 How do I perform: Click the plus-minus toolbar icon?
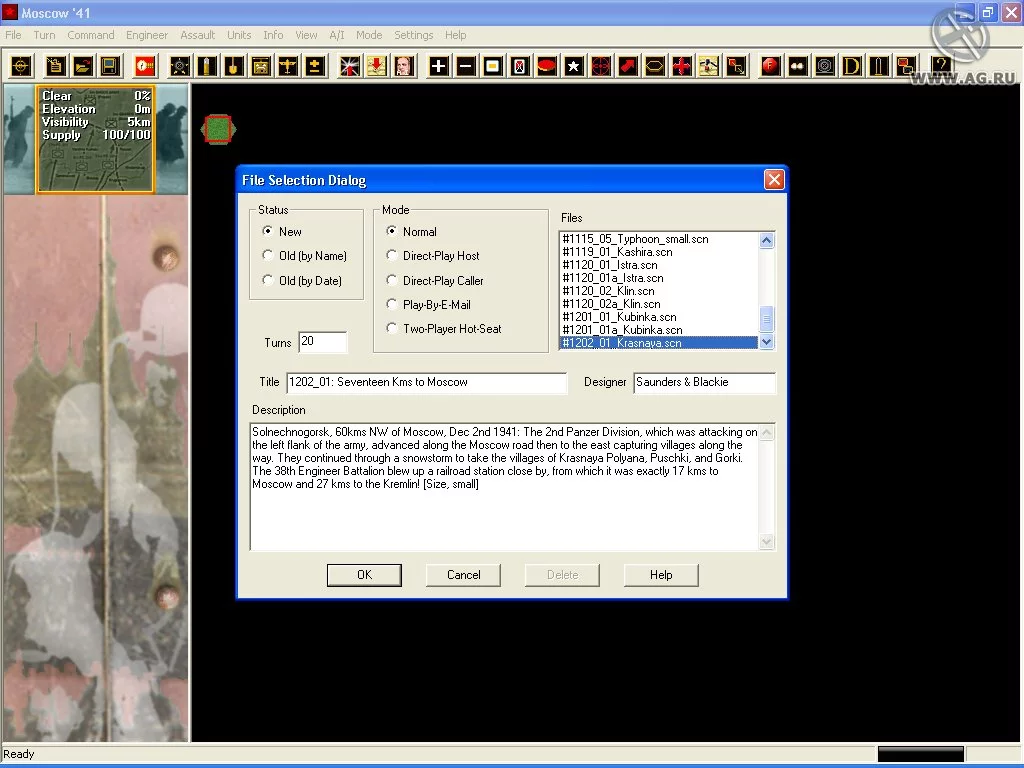315,66
